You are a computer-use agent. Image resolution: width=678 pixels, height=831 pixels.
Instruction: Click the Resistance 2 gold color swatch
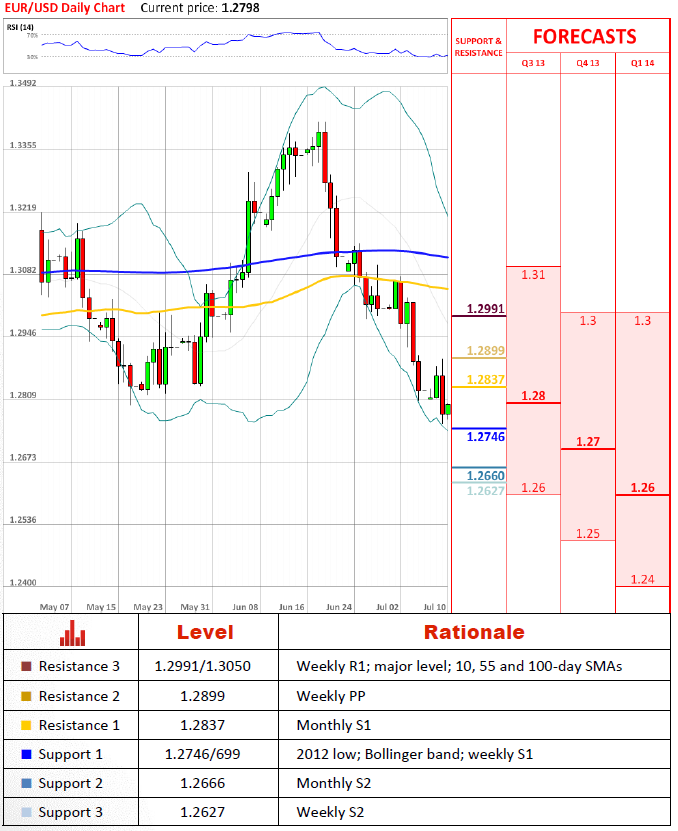point(26,696)
